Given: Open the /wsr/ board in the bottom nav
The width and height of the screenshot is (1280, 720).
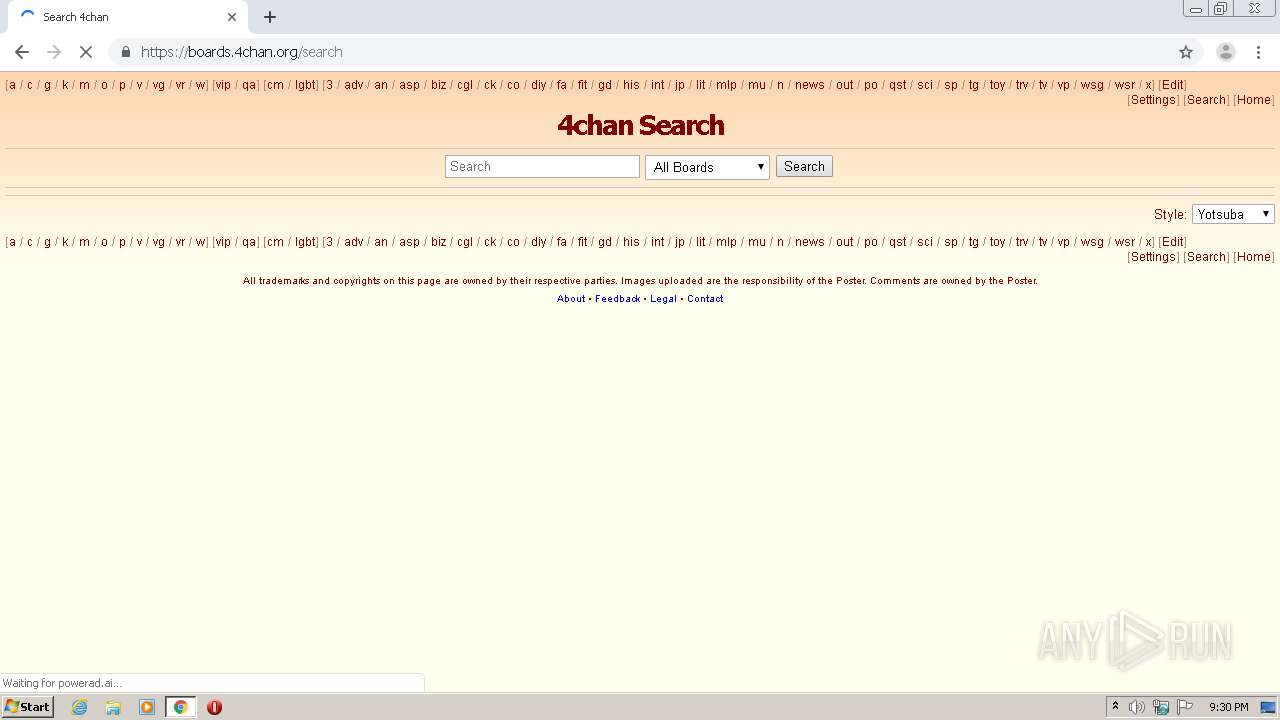Looking at the screenshot, I should 1125,242.
